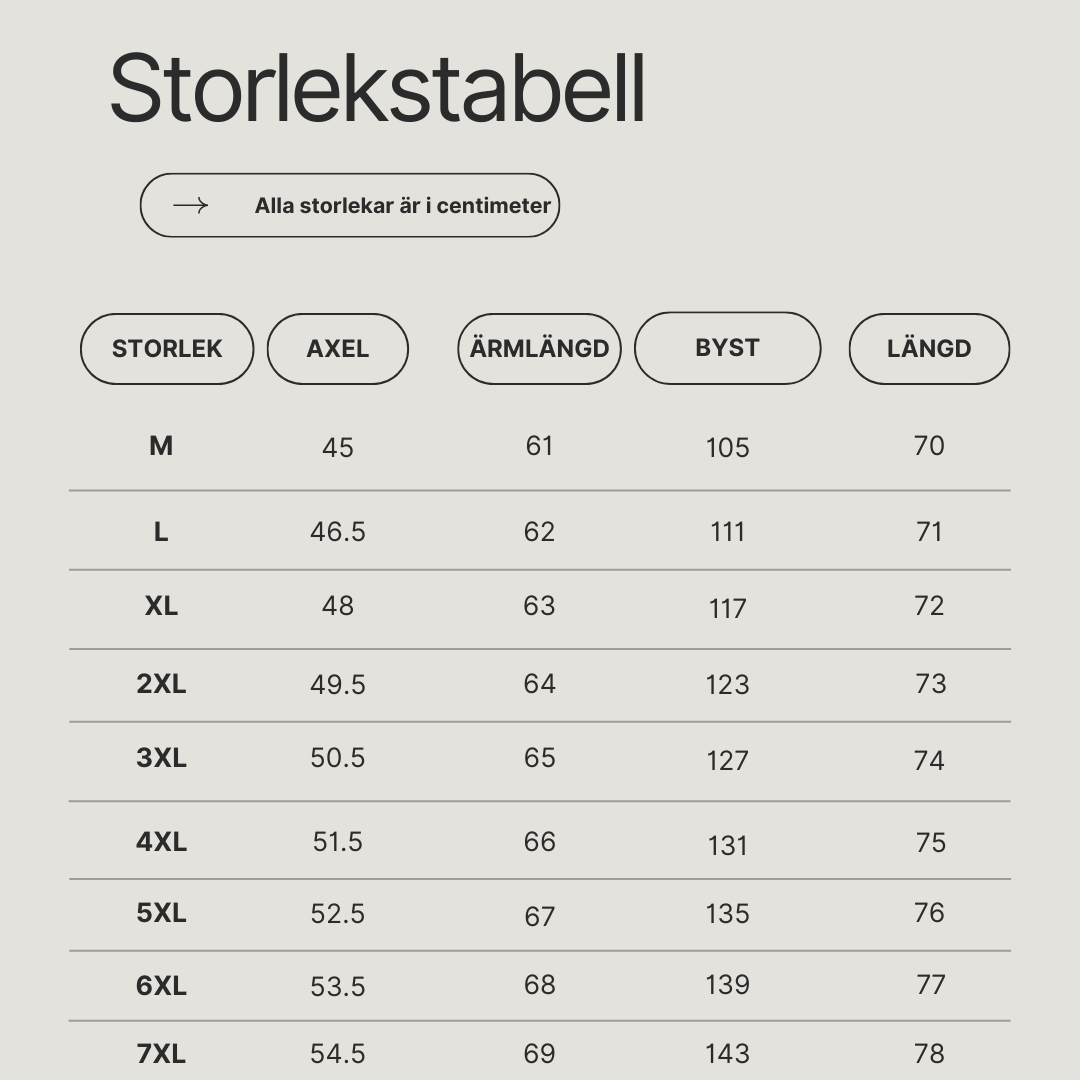Click the arrow icon in the centimeter note
Screen dimensions: 1080x1080
(190, 205)
